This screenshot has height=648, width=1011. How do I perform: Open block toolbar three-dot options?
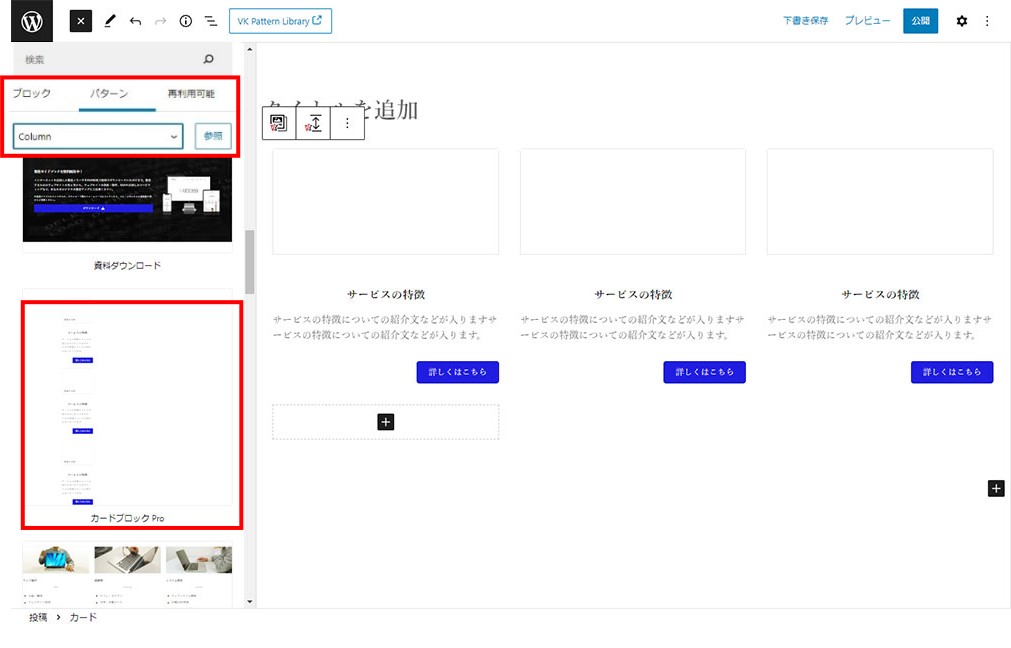pos(347,123)
